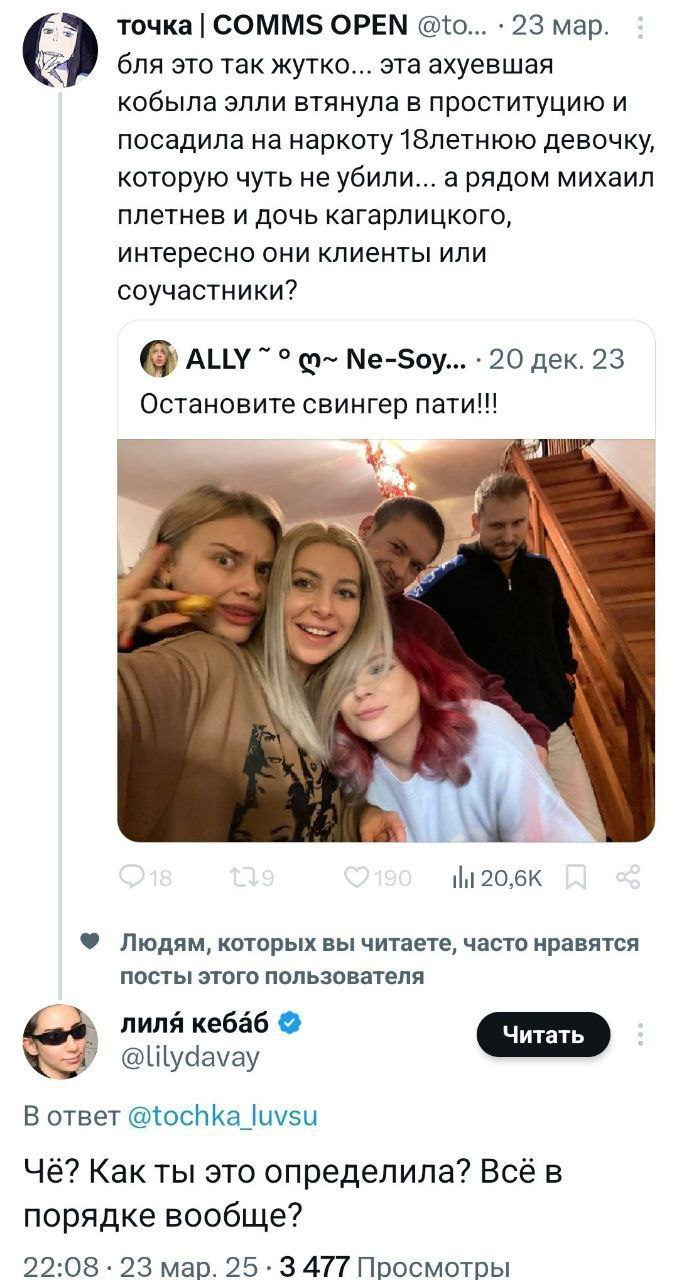Tap the small heart icon beside the recommendation note
This screenshot has width=678, height=1280.
point(90,943)
